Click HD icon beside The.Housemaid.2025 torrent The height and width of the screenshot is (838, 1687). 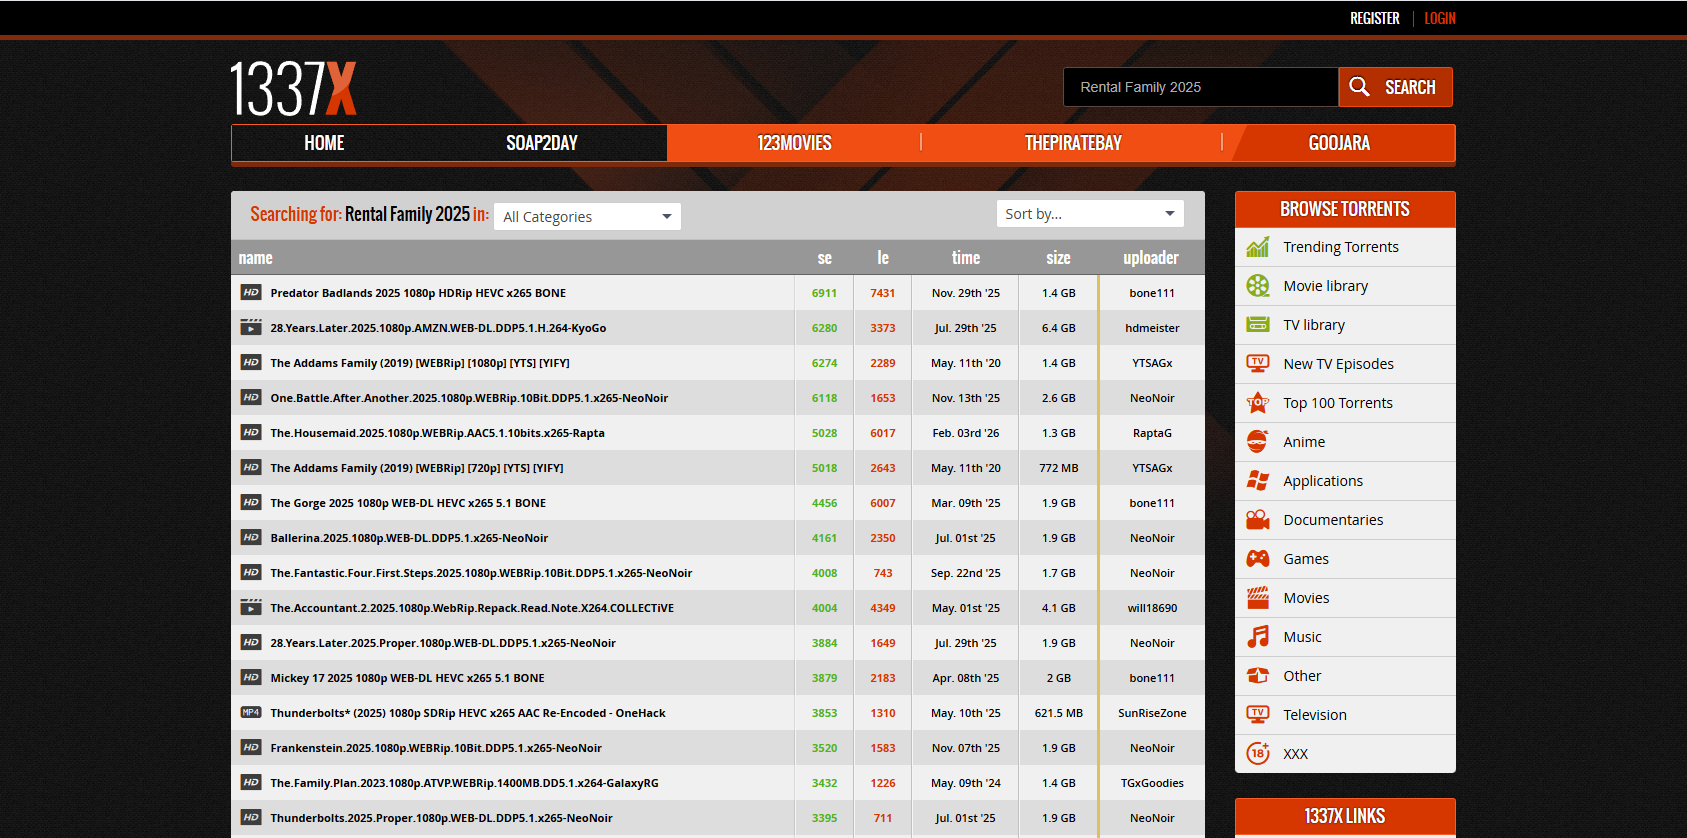(251, 433)
